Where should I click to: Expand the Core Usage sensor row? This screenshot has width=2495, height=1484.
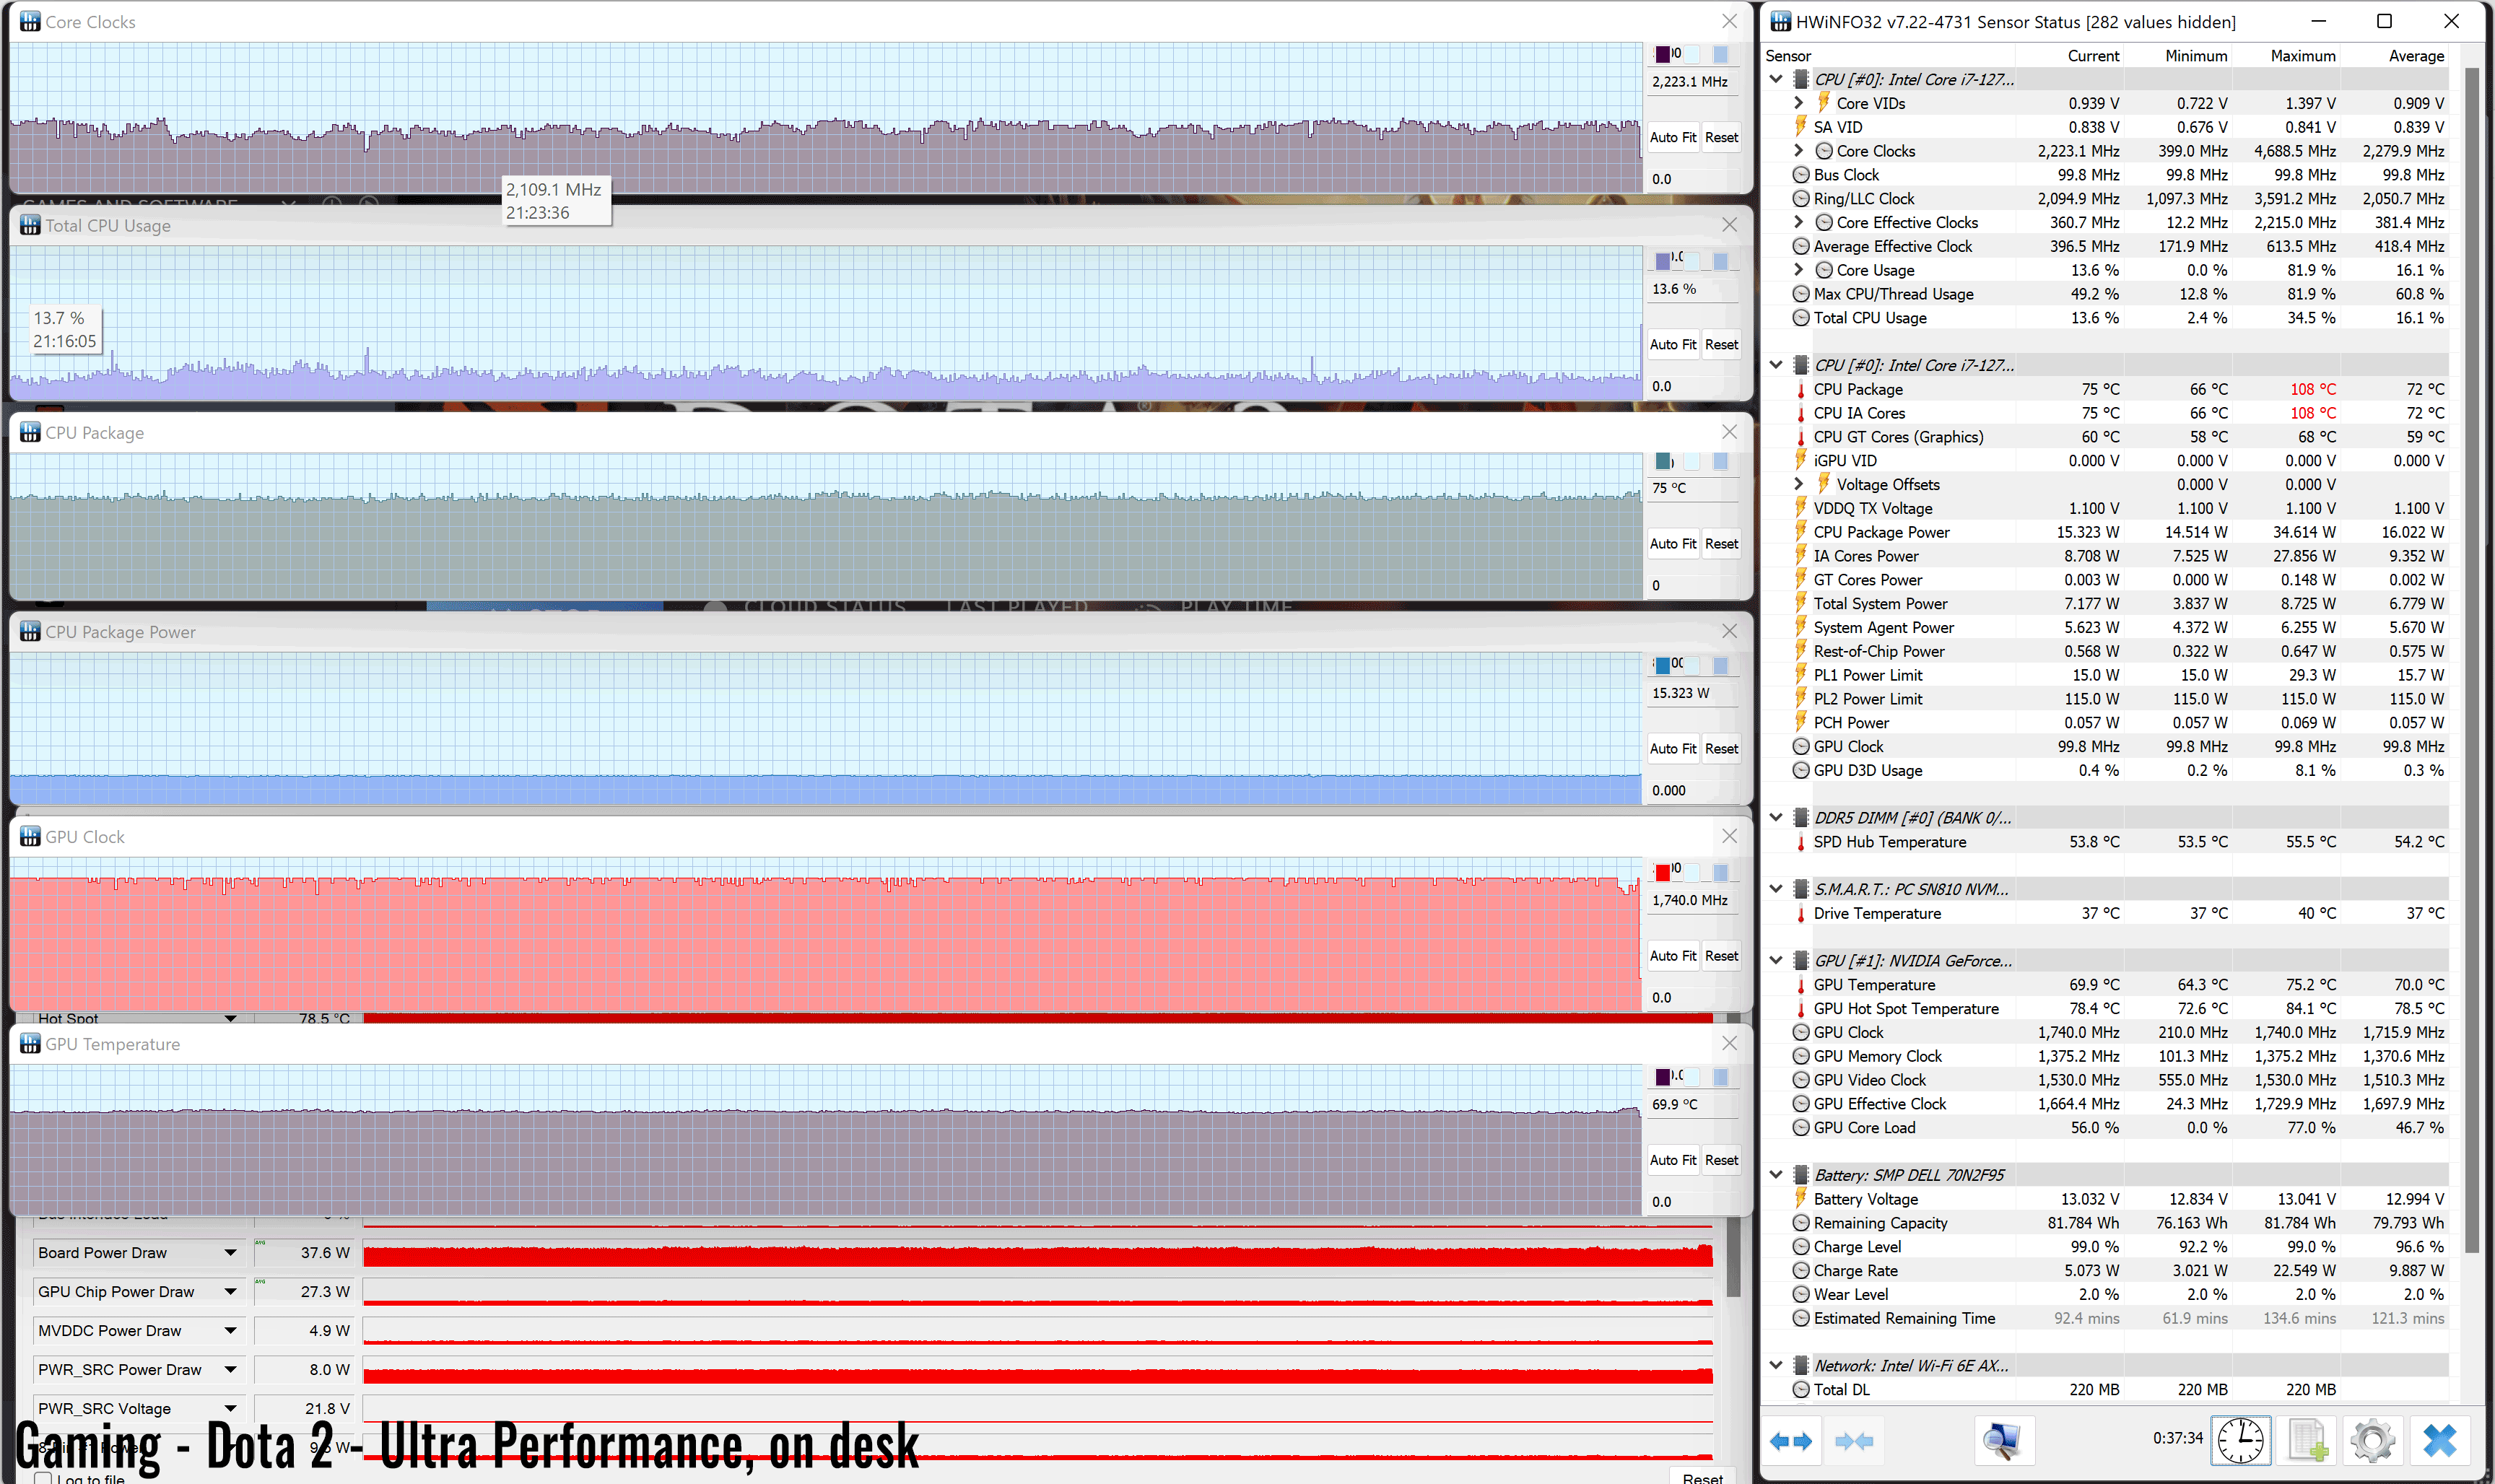pos(1798,270)
